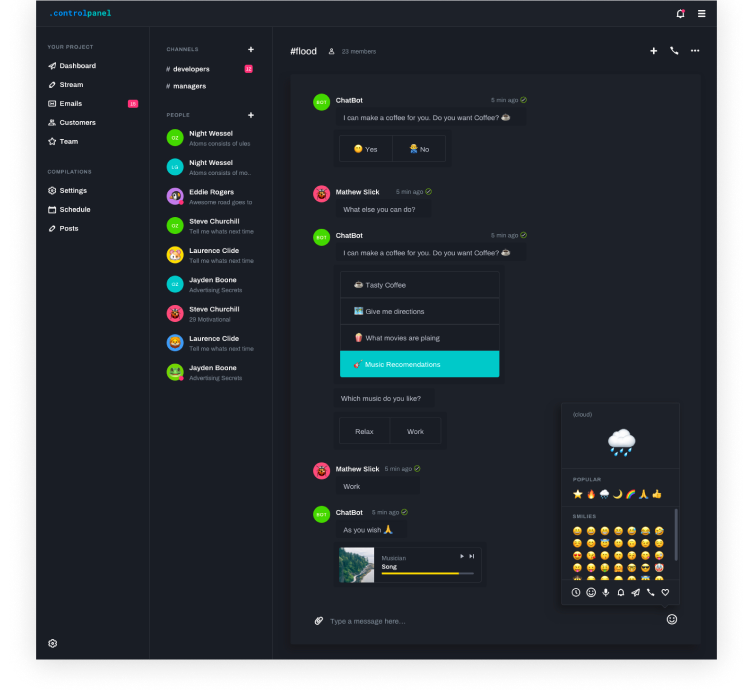
Task: Add a person via People plus icon
Action: (251, 115)
